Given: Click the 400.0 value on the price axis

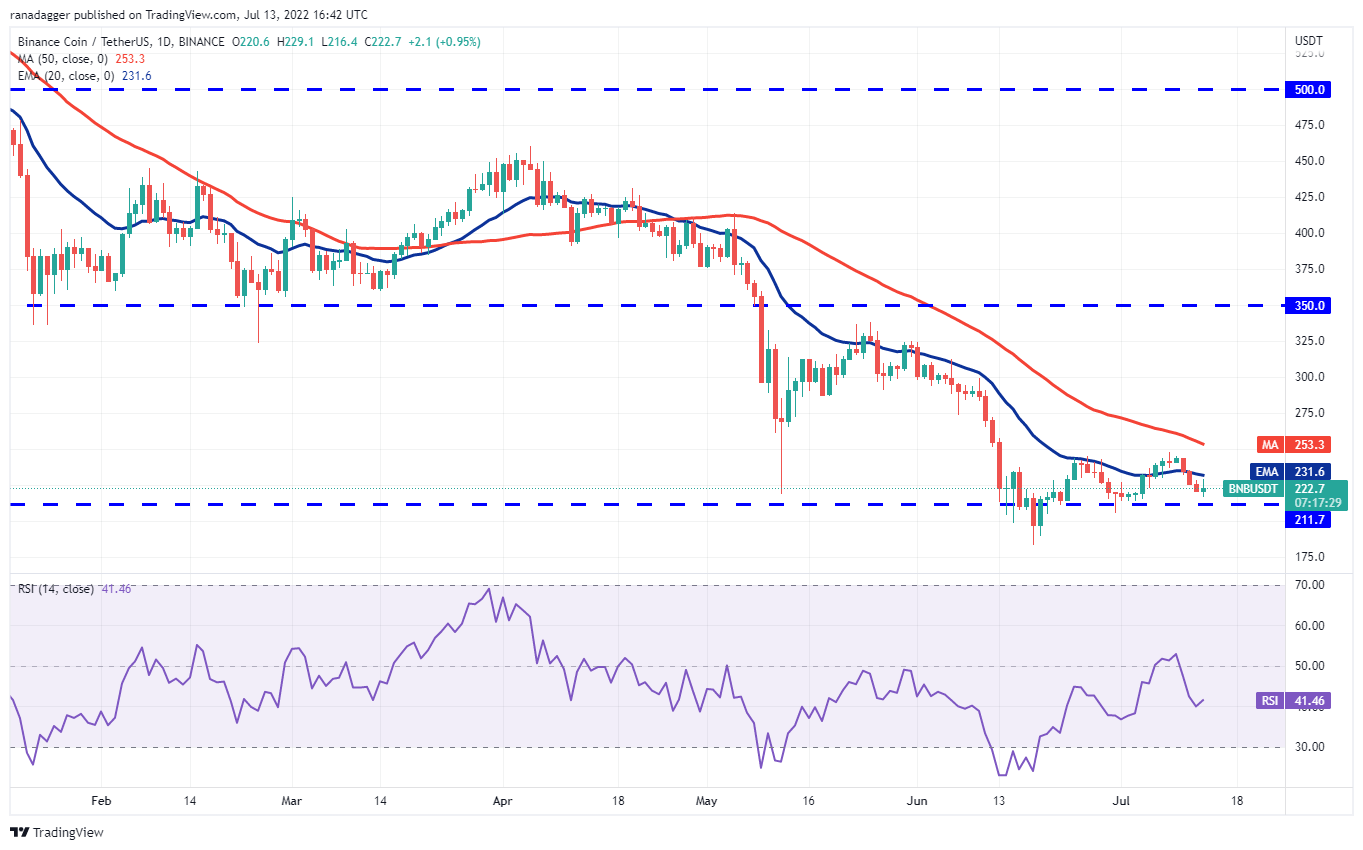Looking at the screenshot, I should coord(1308,233).
